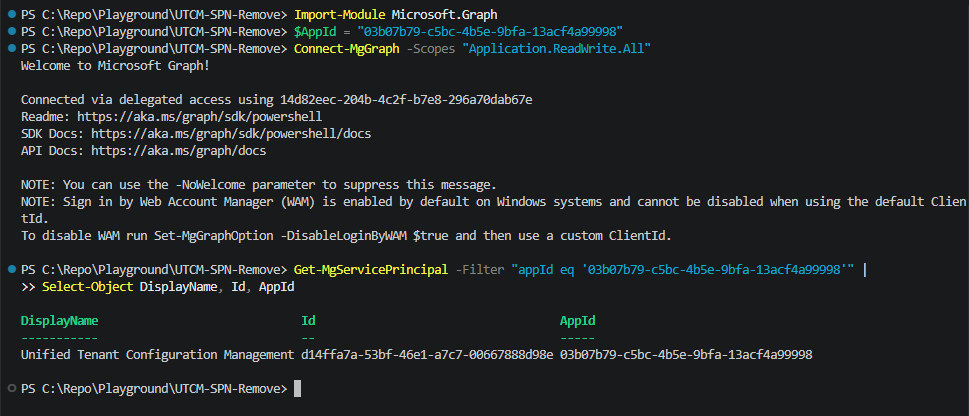Image resolution: width=969 pixels, height=416 pixels.
Task: Click the command dot beside Import-Module Microsoft.Graph
Action: tap(12, 14)
